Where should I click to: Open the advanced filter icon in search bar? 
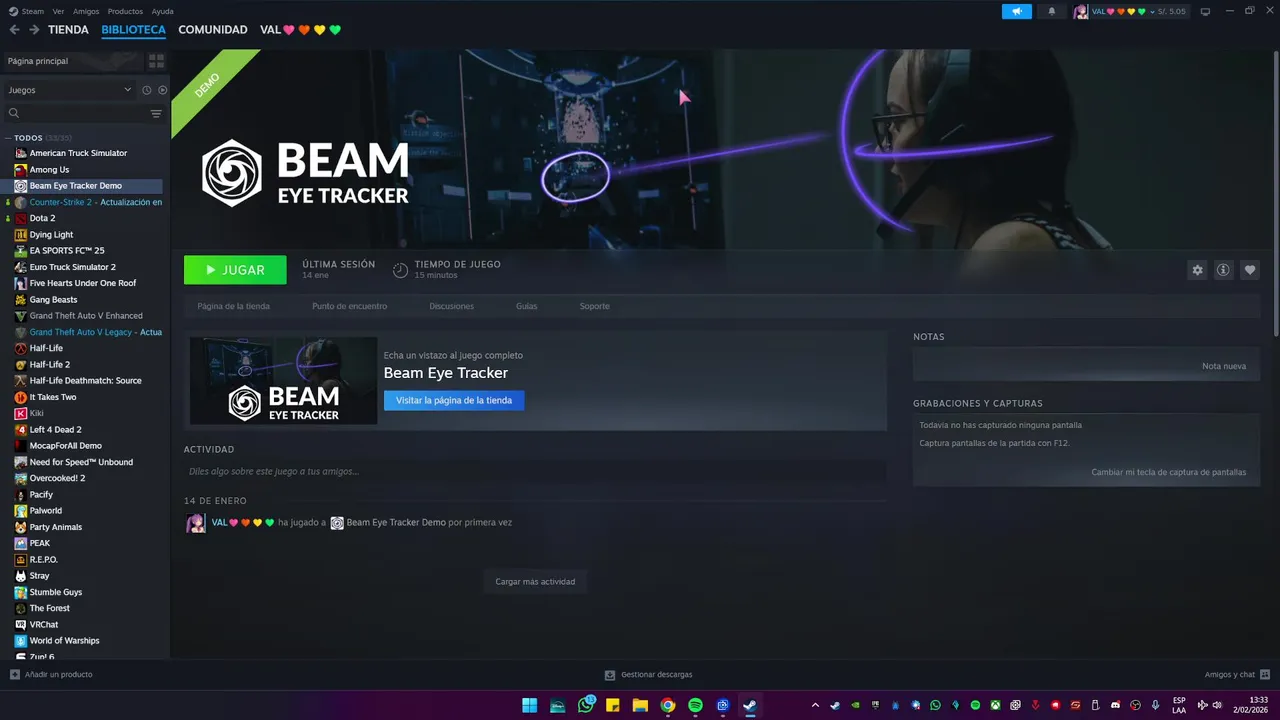tap(156, 114)
